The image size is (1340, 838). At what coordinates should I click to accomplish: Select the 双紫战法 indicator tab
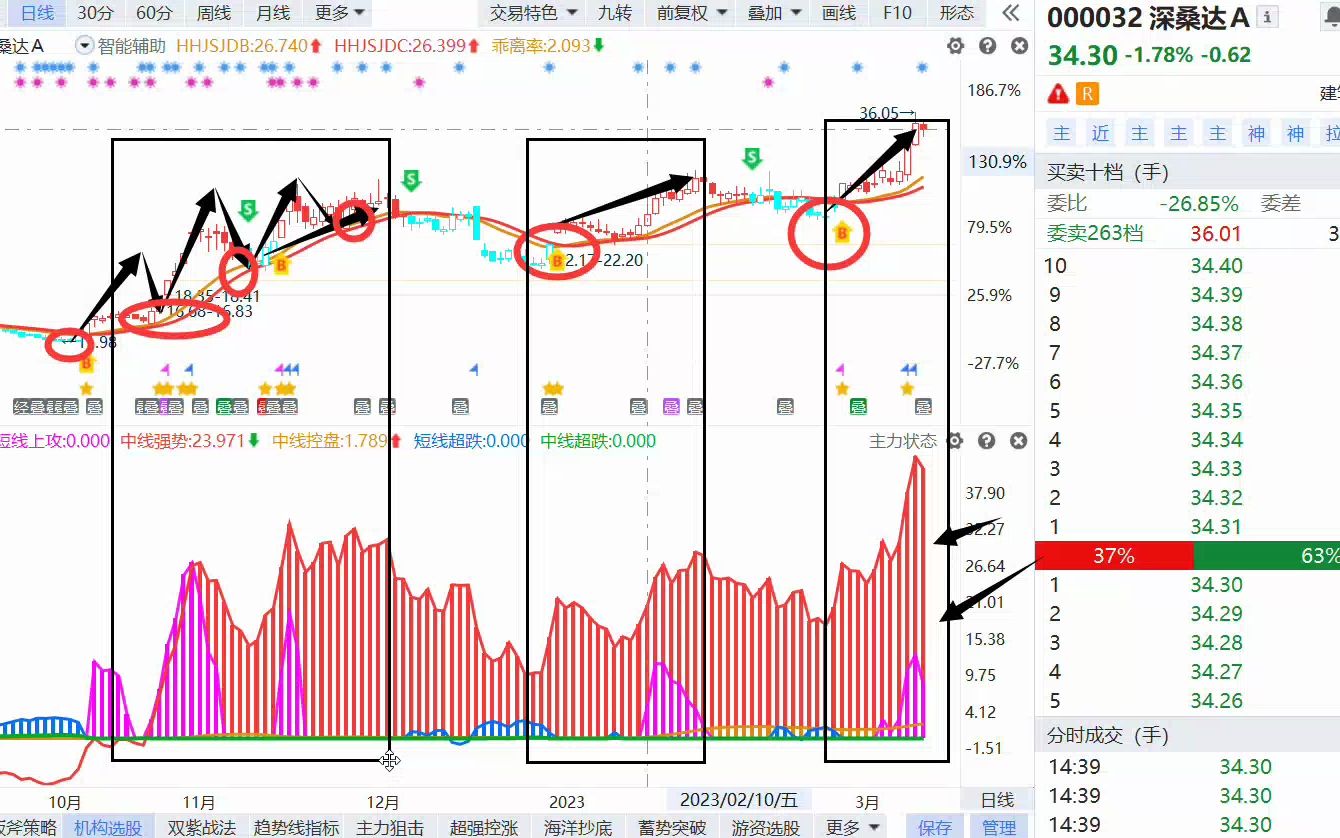201,827
